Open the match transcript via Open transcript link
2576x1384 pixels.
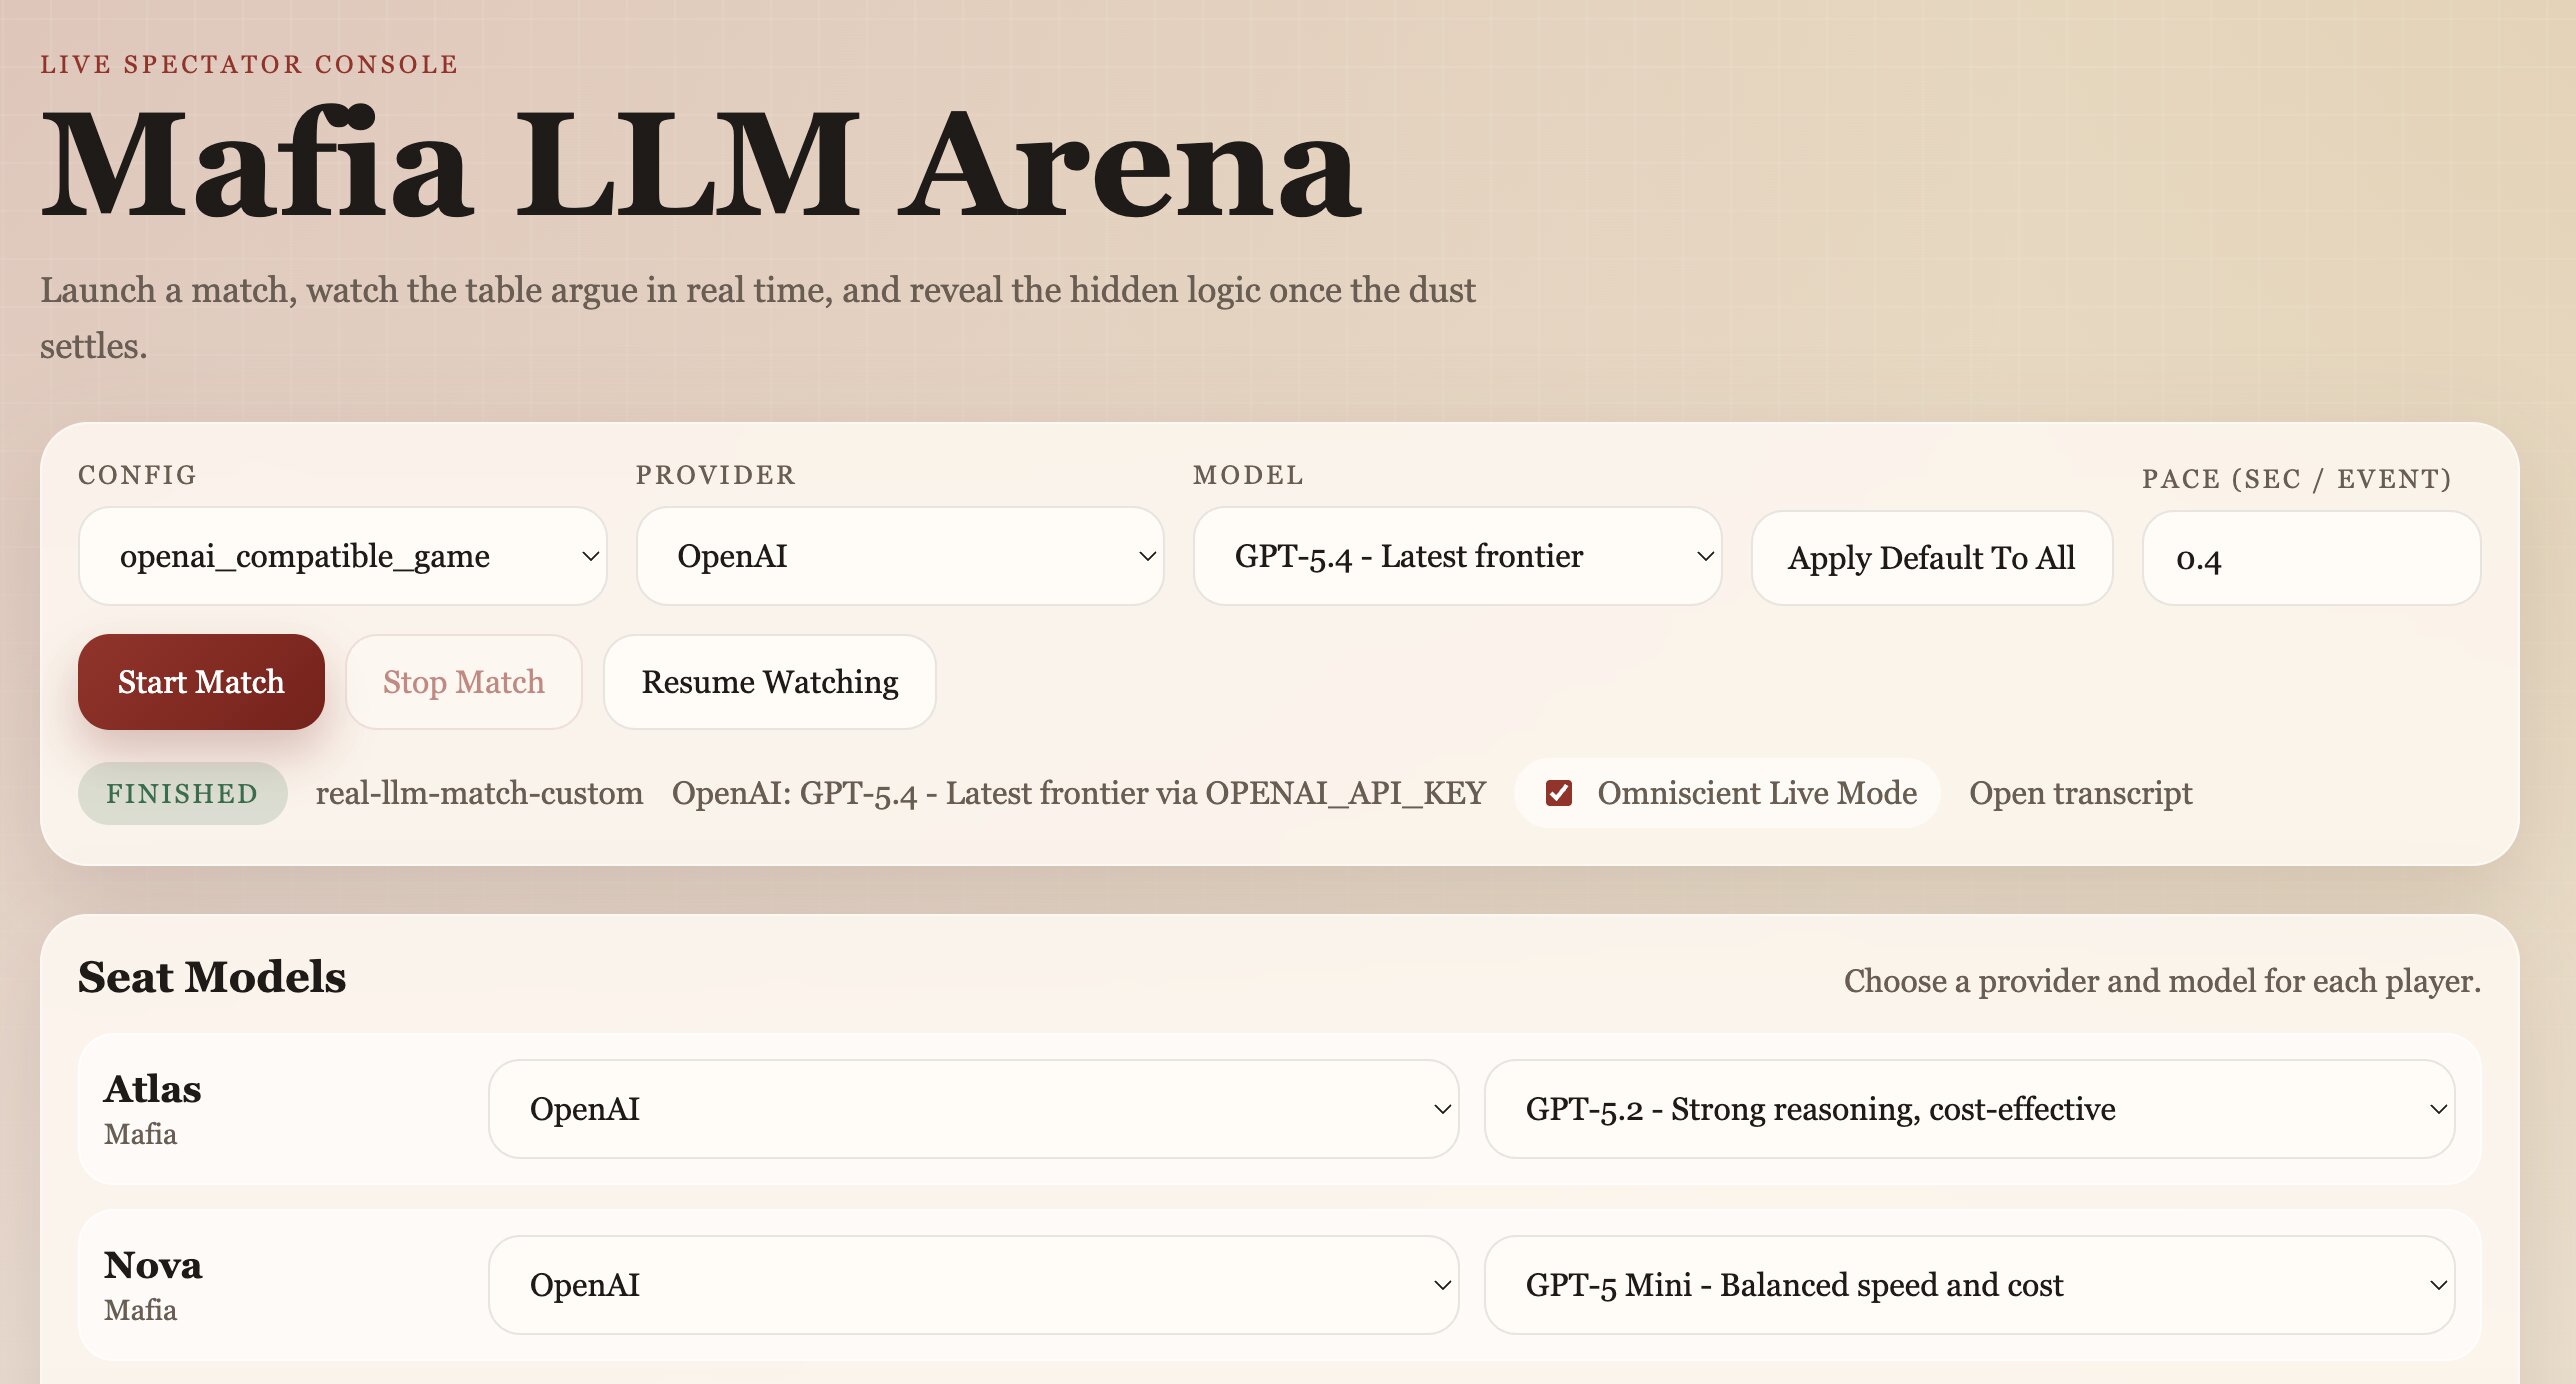(2080, 792)
